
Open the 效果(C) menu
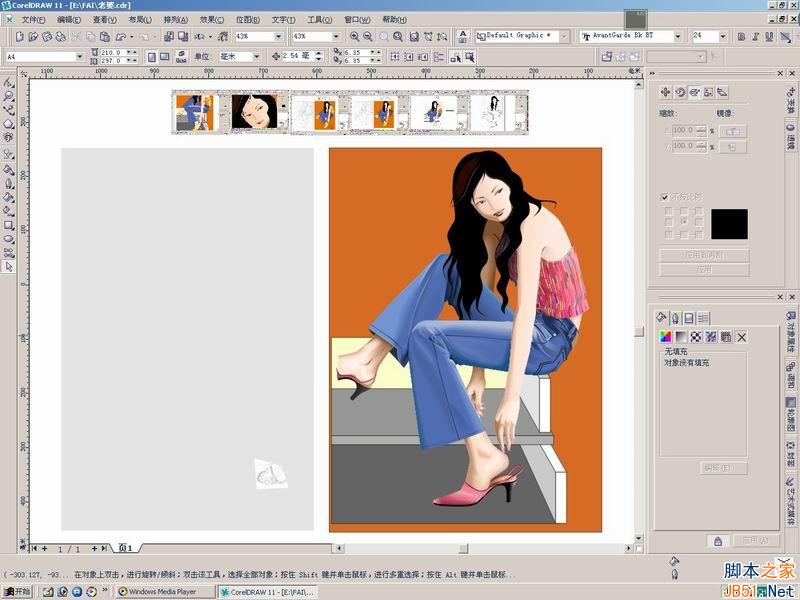(x=211, y=19)
